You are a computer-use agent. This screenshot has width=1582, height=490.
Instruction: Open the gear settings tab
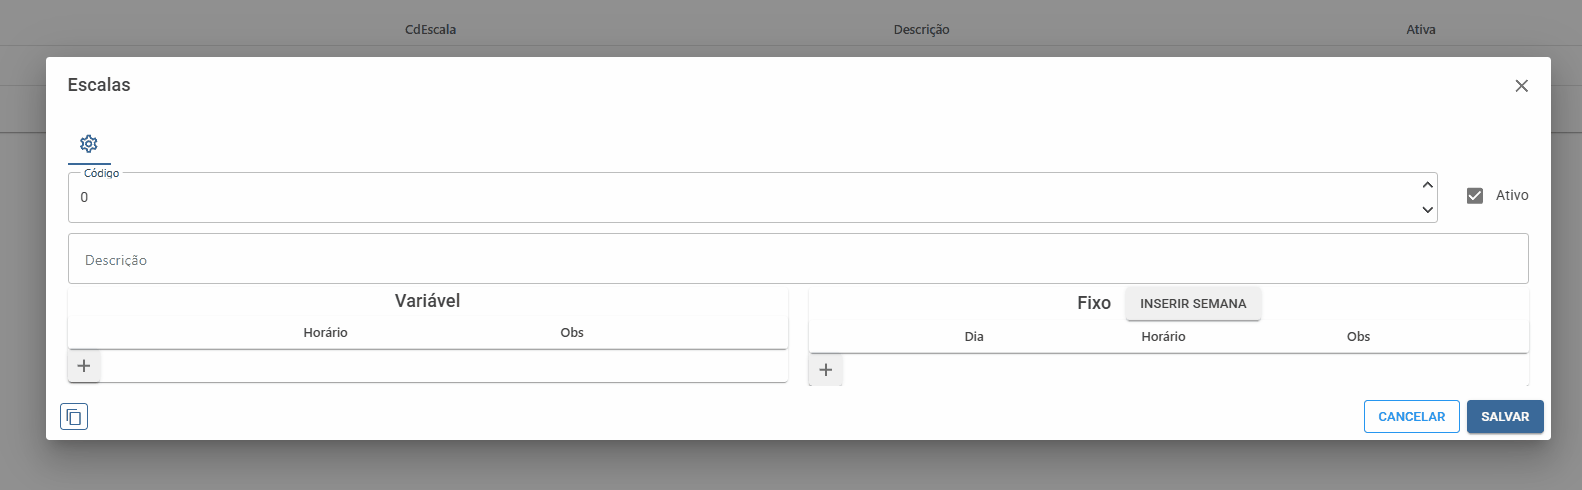tap(89, 144)
